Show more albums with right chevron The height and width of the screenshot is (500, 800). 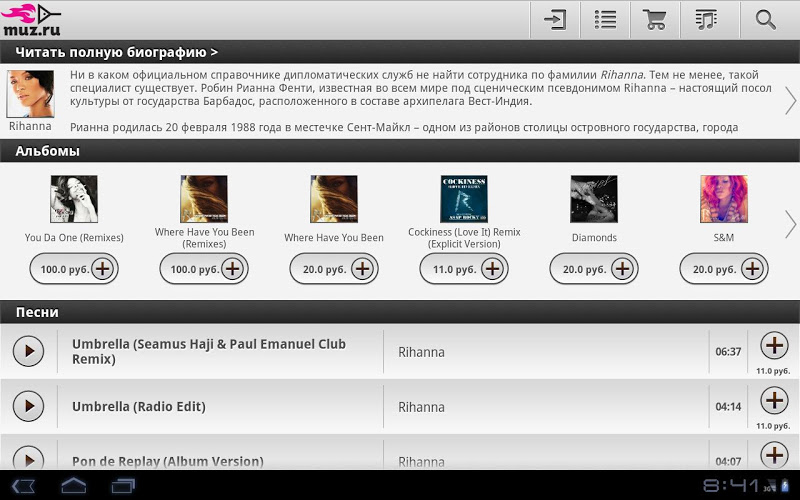(x=790, y=224)
